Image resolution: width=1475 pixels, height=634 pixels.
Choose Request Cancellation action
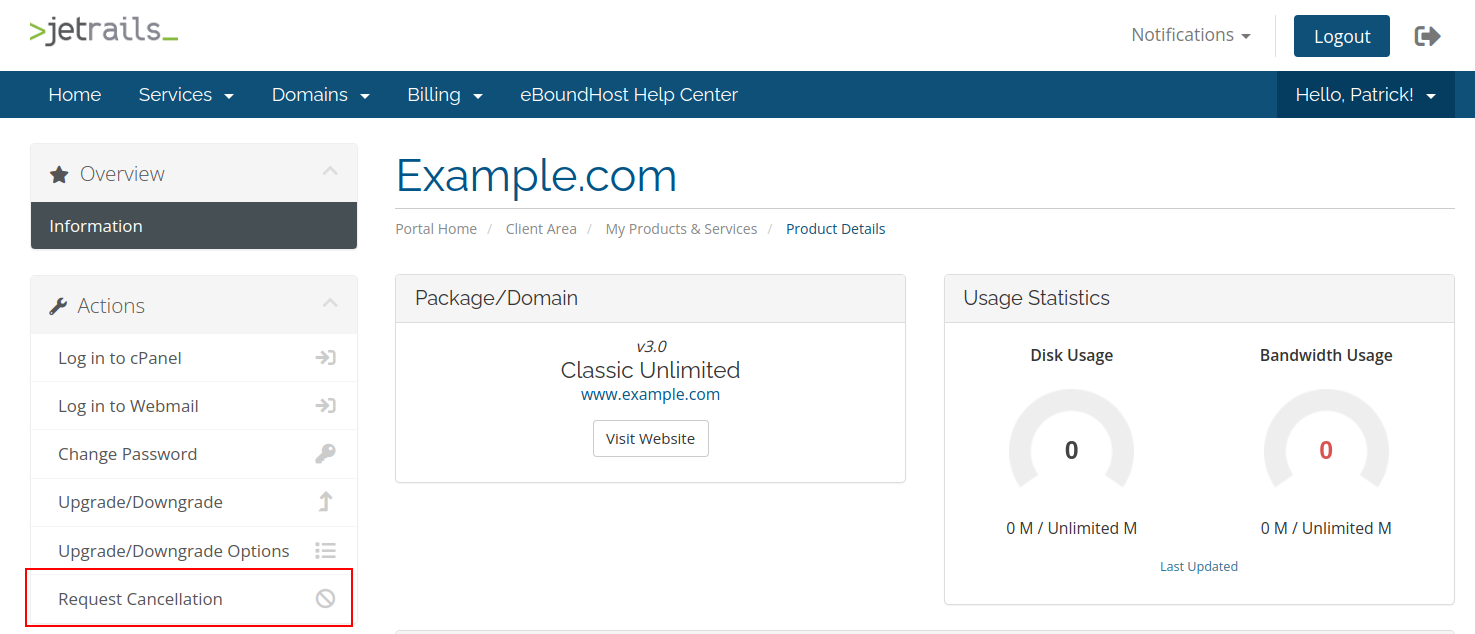click(x=194, y=599)
